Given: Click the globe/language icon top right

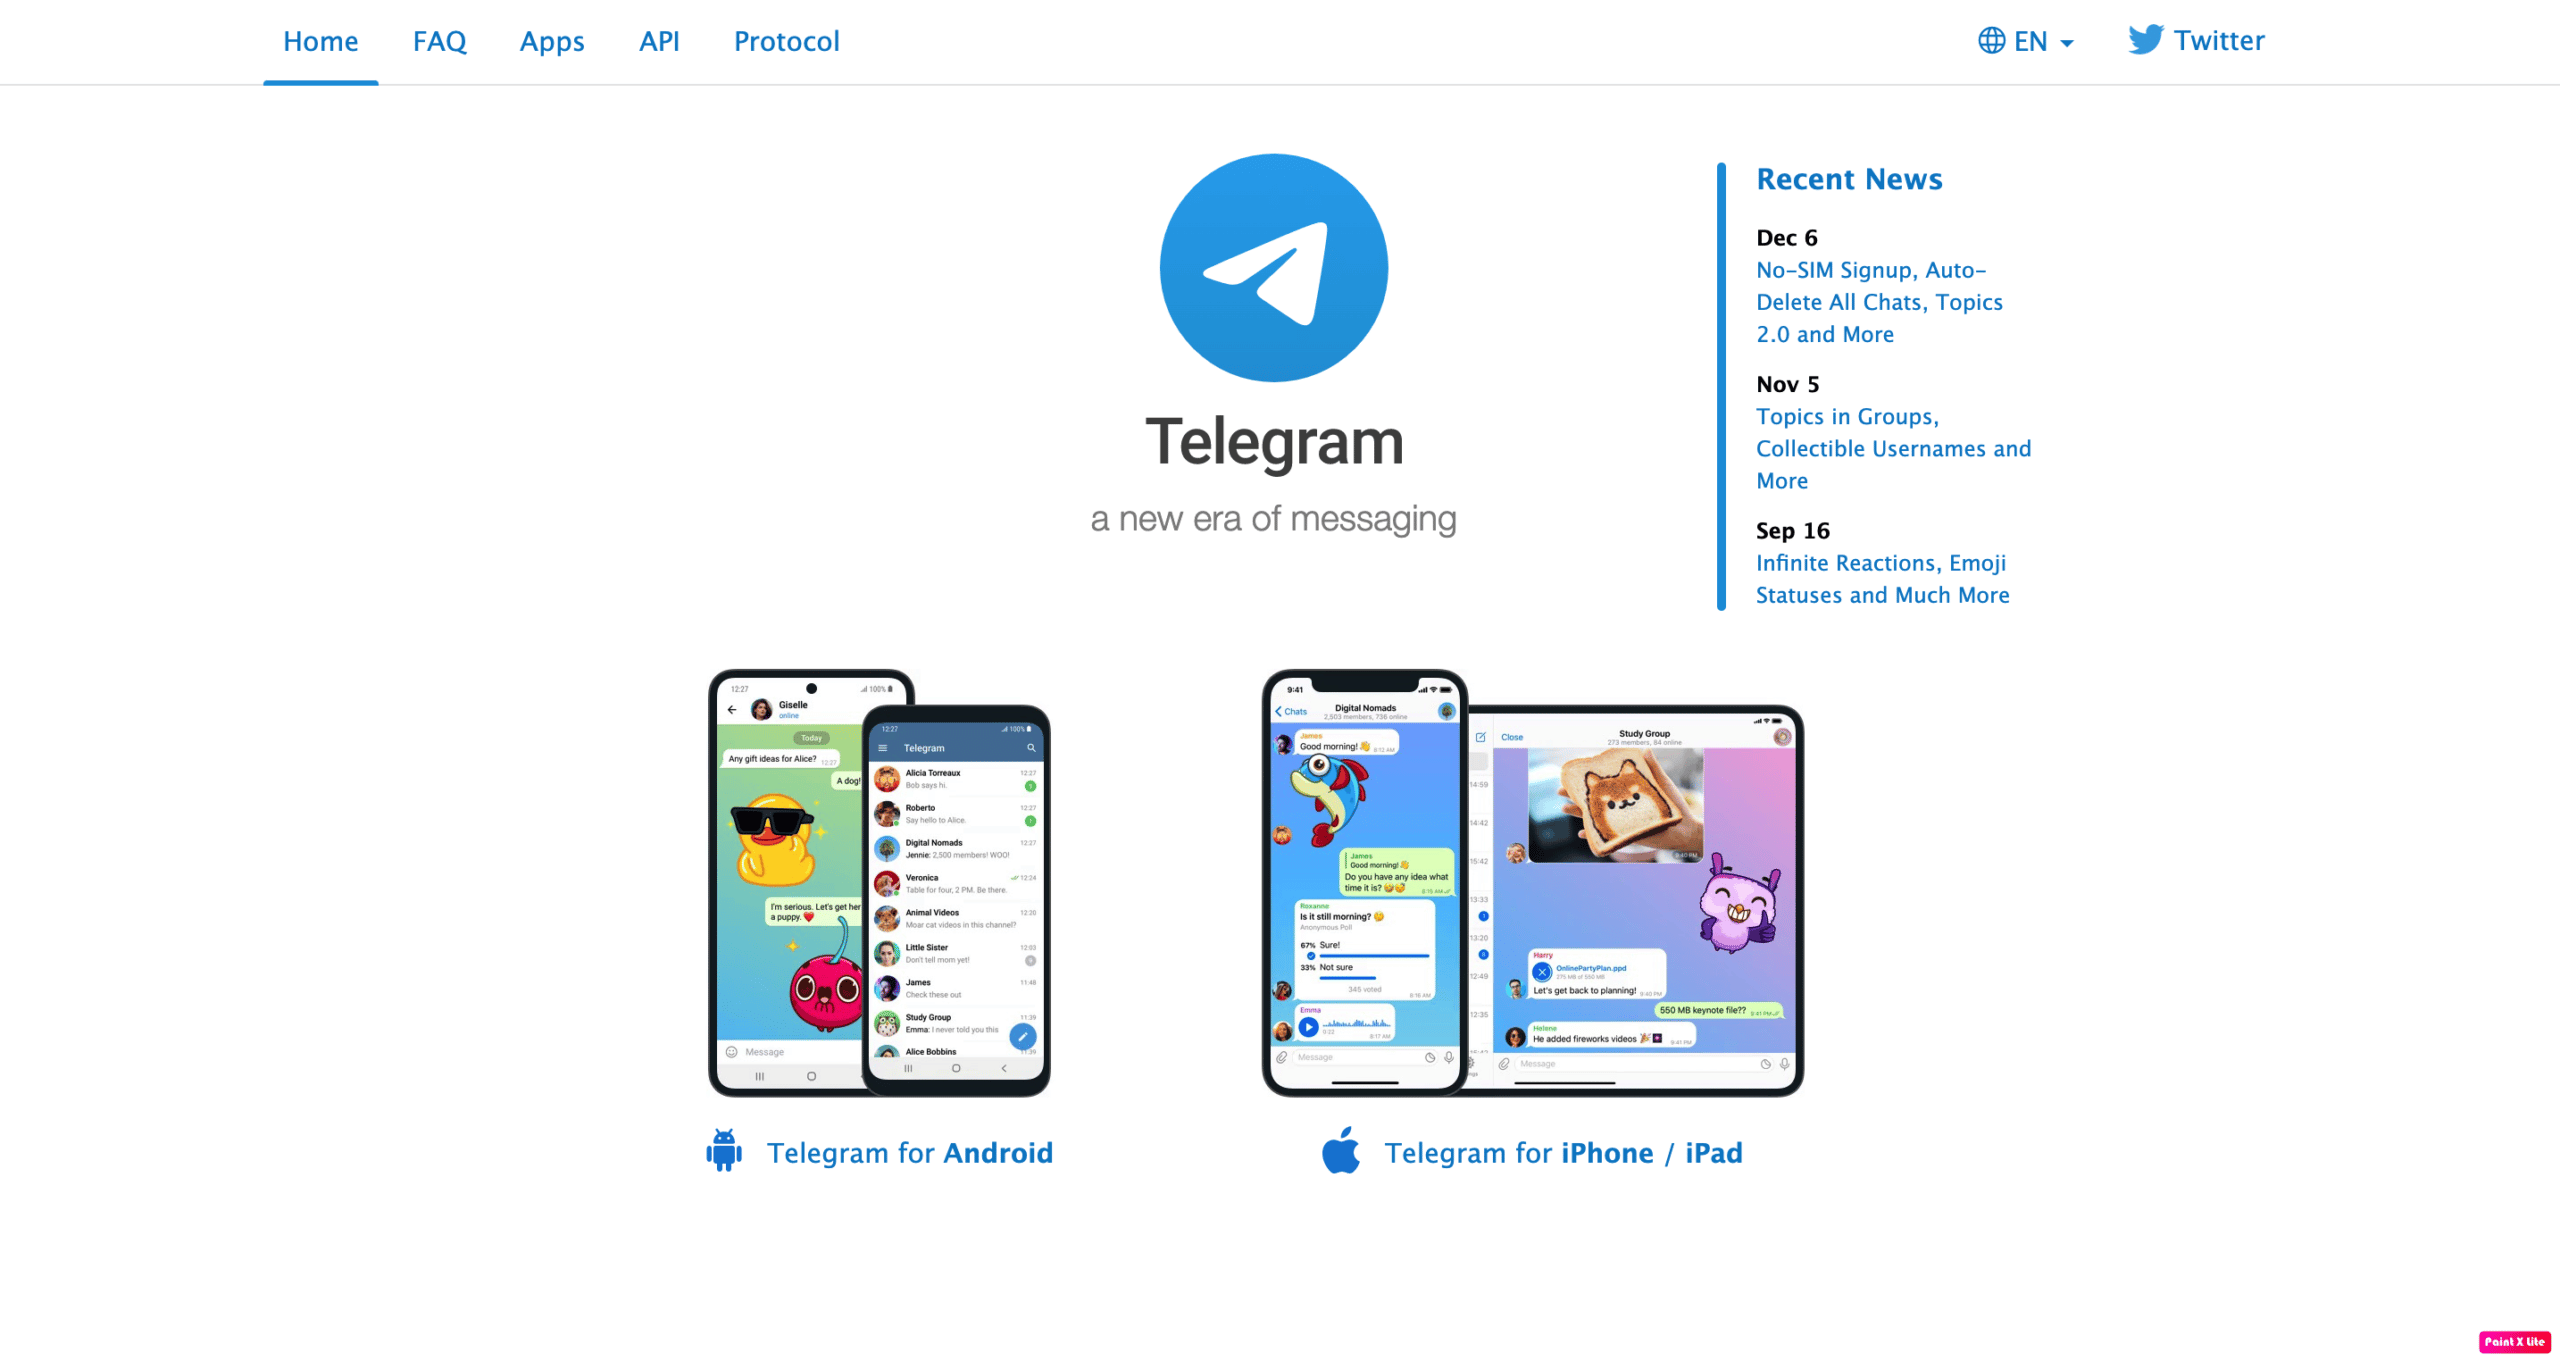Looking at the screenshot, I should 1994,41.
